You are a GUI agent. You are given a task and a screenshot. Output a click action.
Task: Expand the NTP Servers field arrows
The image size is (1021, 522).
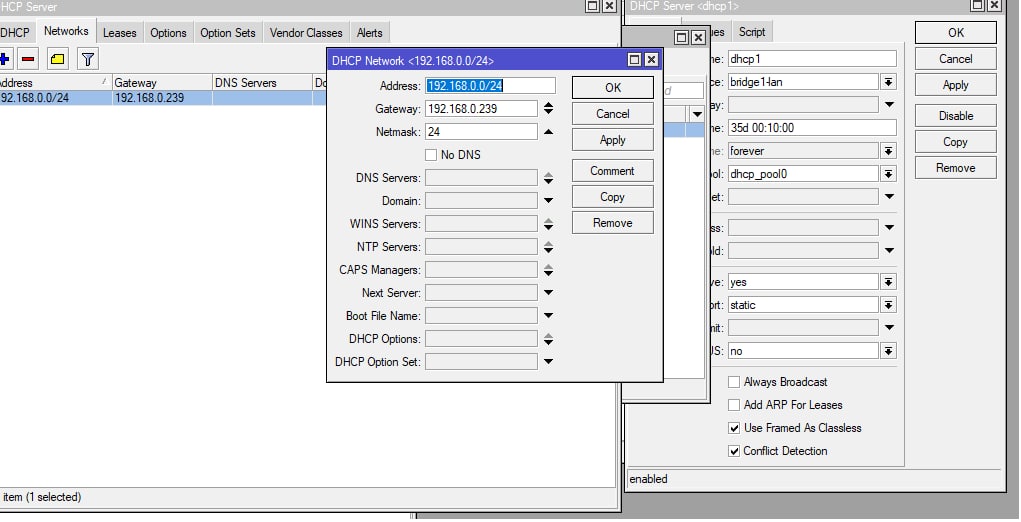coord(548,247)
